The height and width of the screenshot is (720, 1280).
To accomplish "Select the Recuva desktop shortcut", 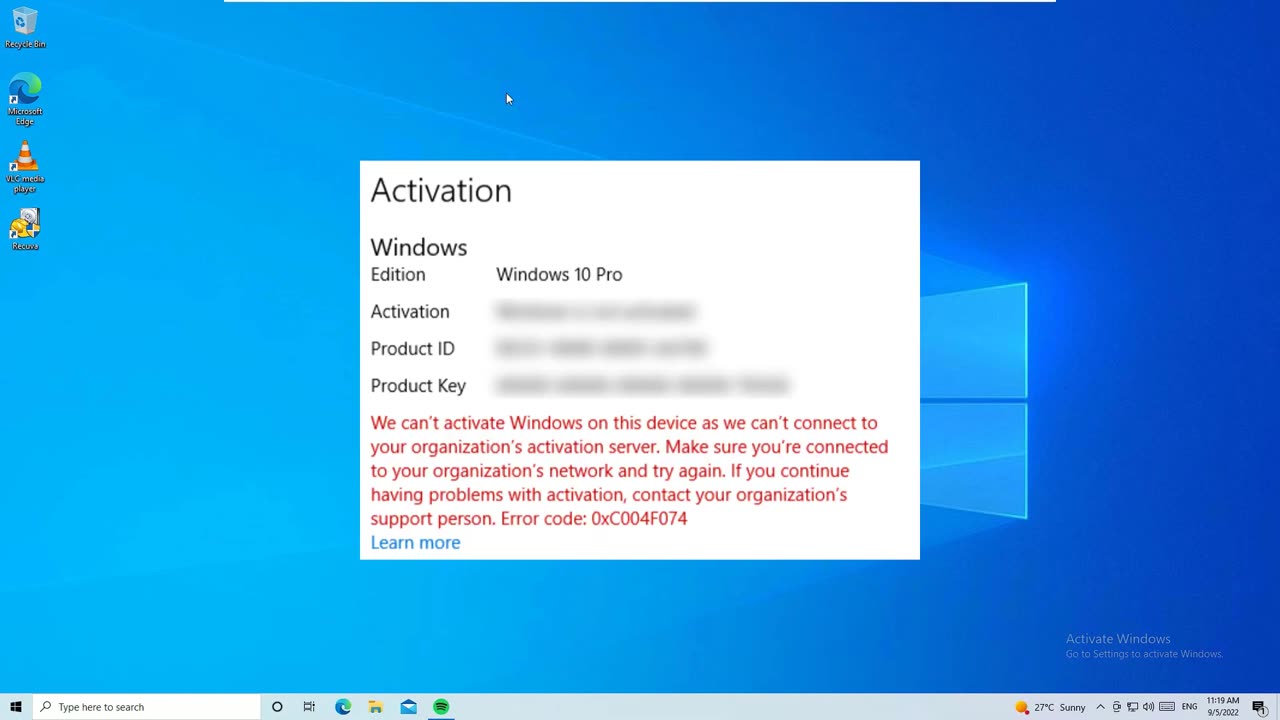I will pos(25,229).
